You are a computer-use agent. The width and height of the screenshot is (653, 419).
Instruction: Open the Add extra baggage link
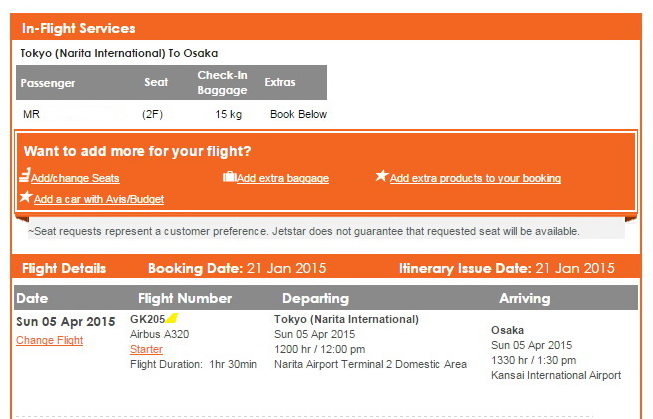(x=283, y=178)
